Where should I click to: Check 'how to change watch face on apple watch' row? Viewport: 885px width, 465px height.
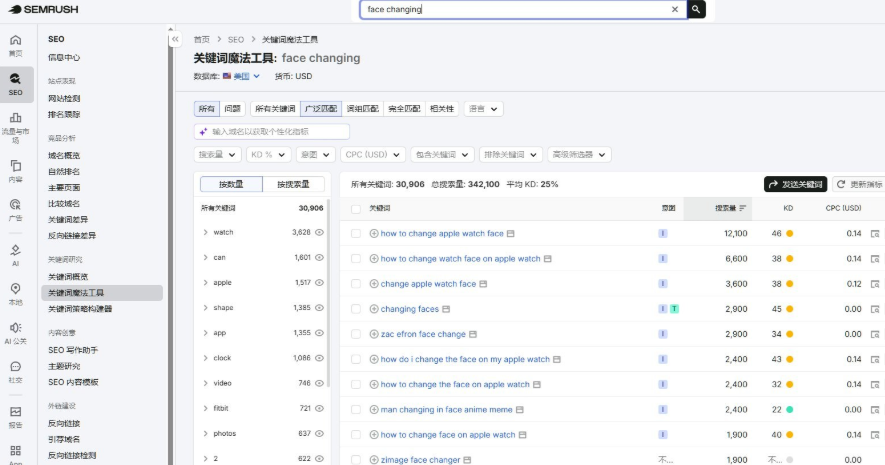(x=356, y=258)
